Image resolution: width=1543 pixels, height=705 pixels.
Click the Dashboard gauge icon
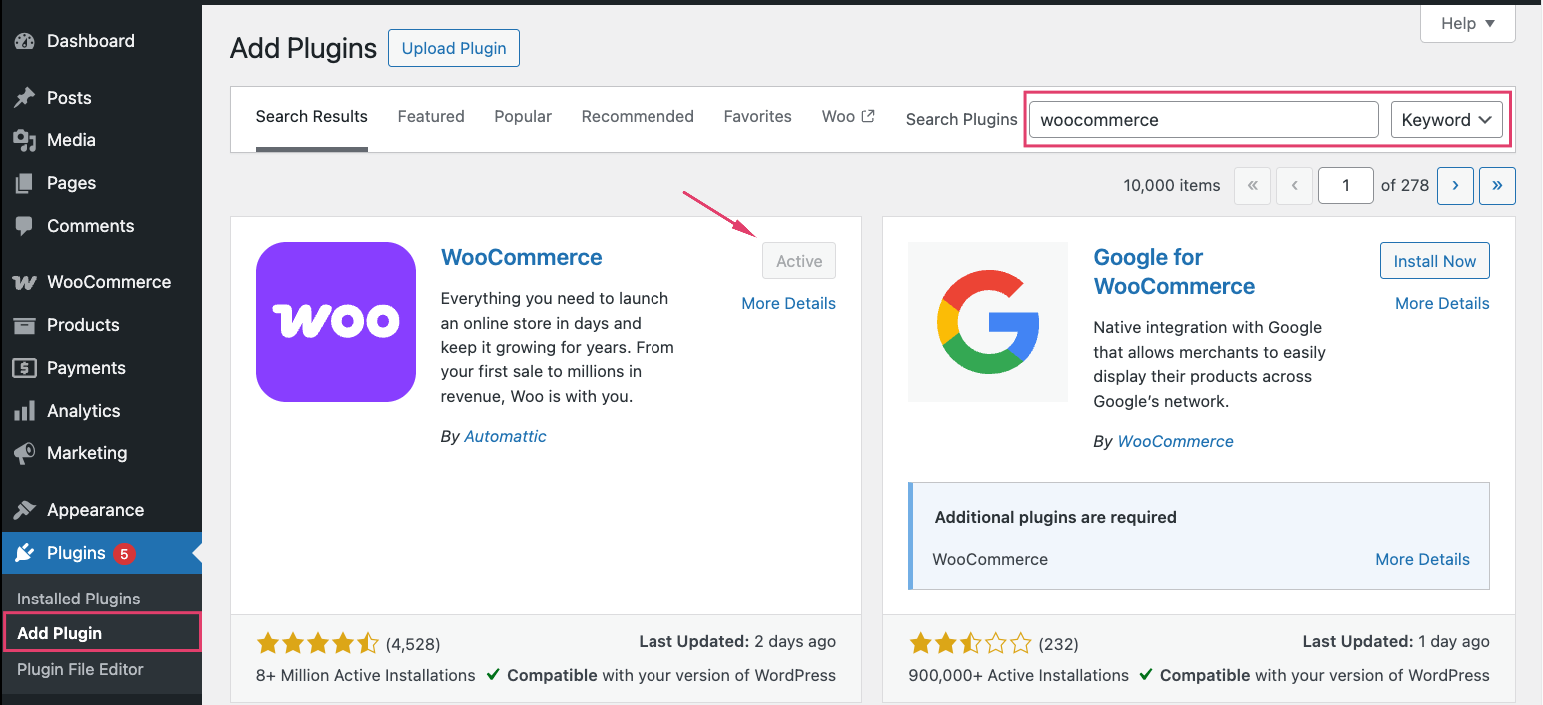pyautogui.click(x=24, y=41)
